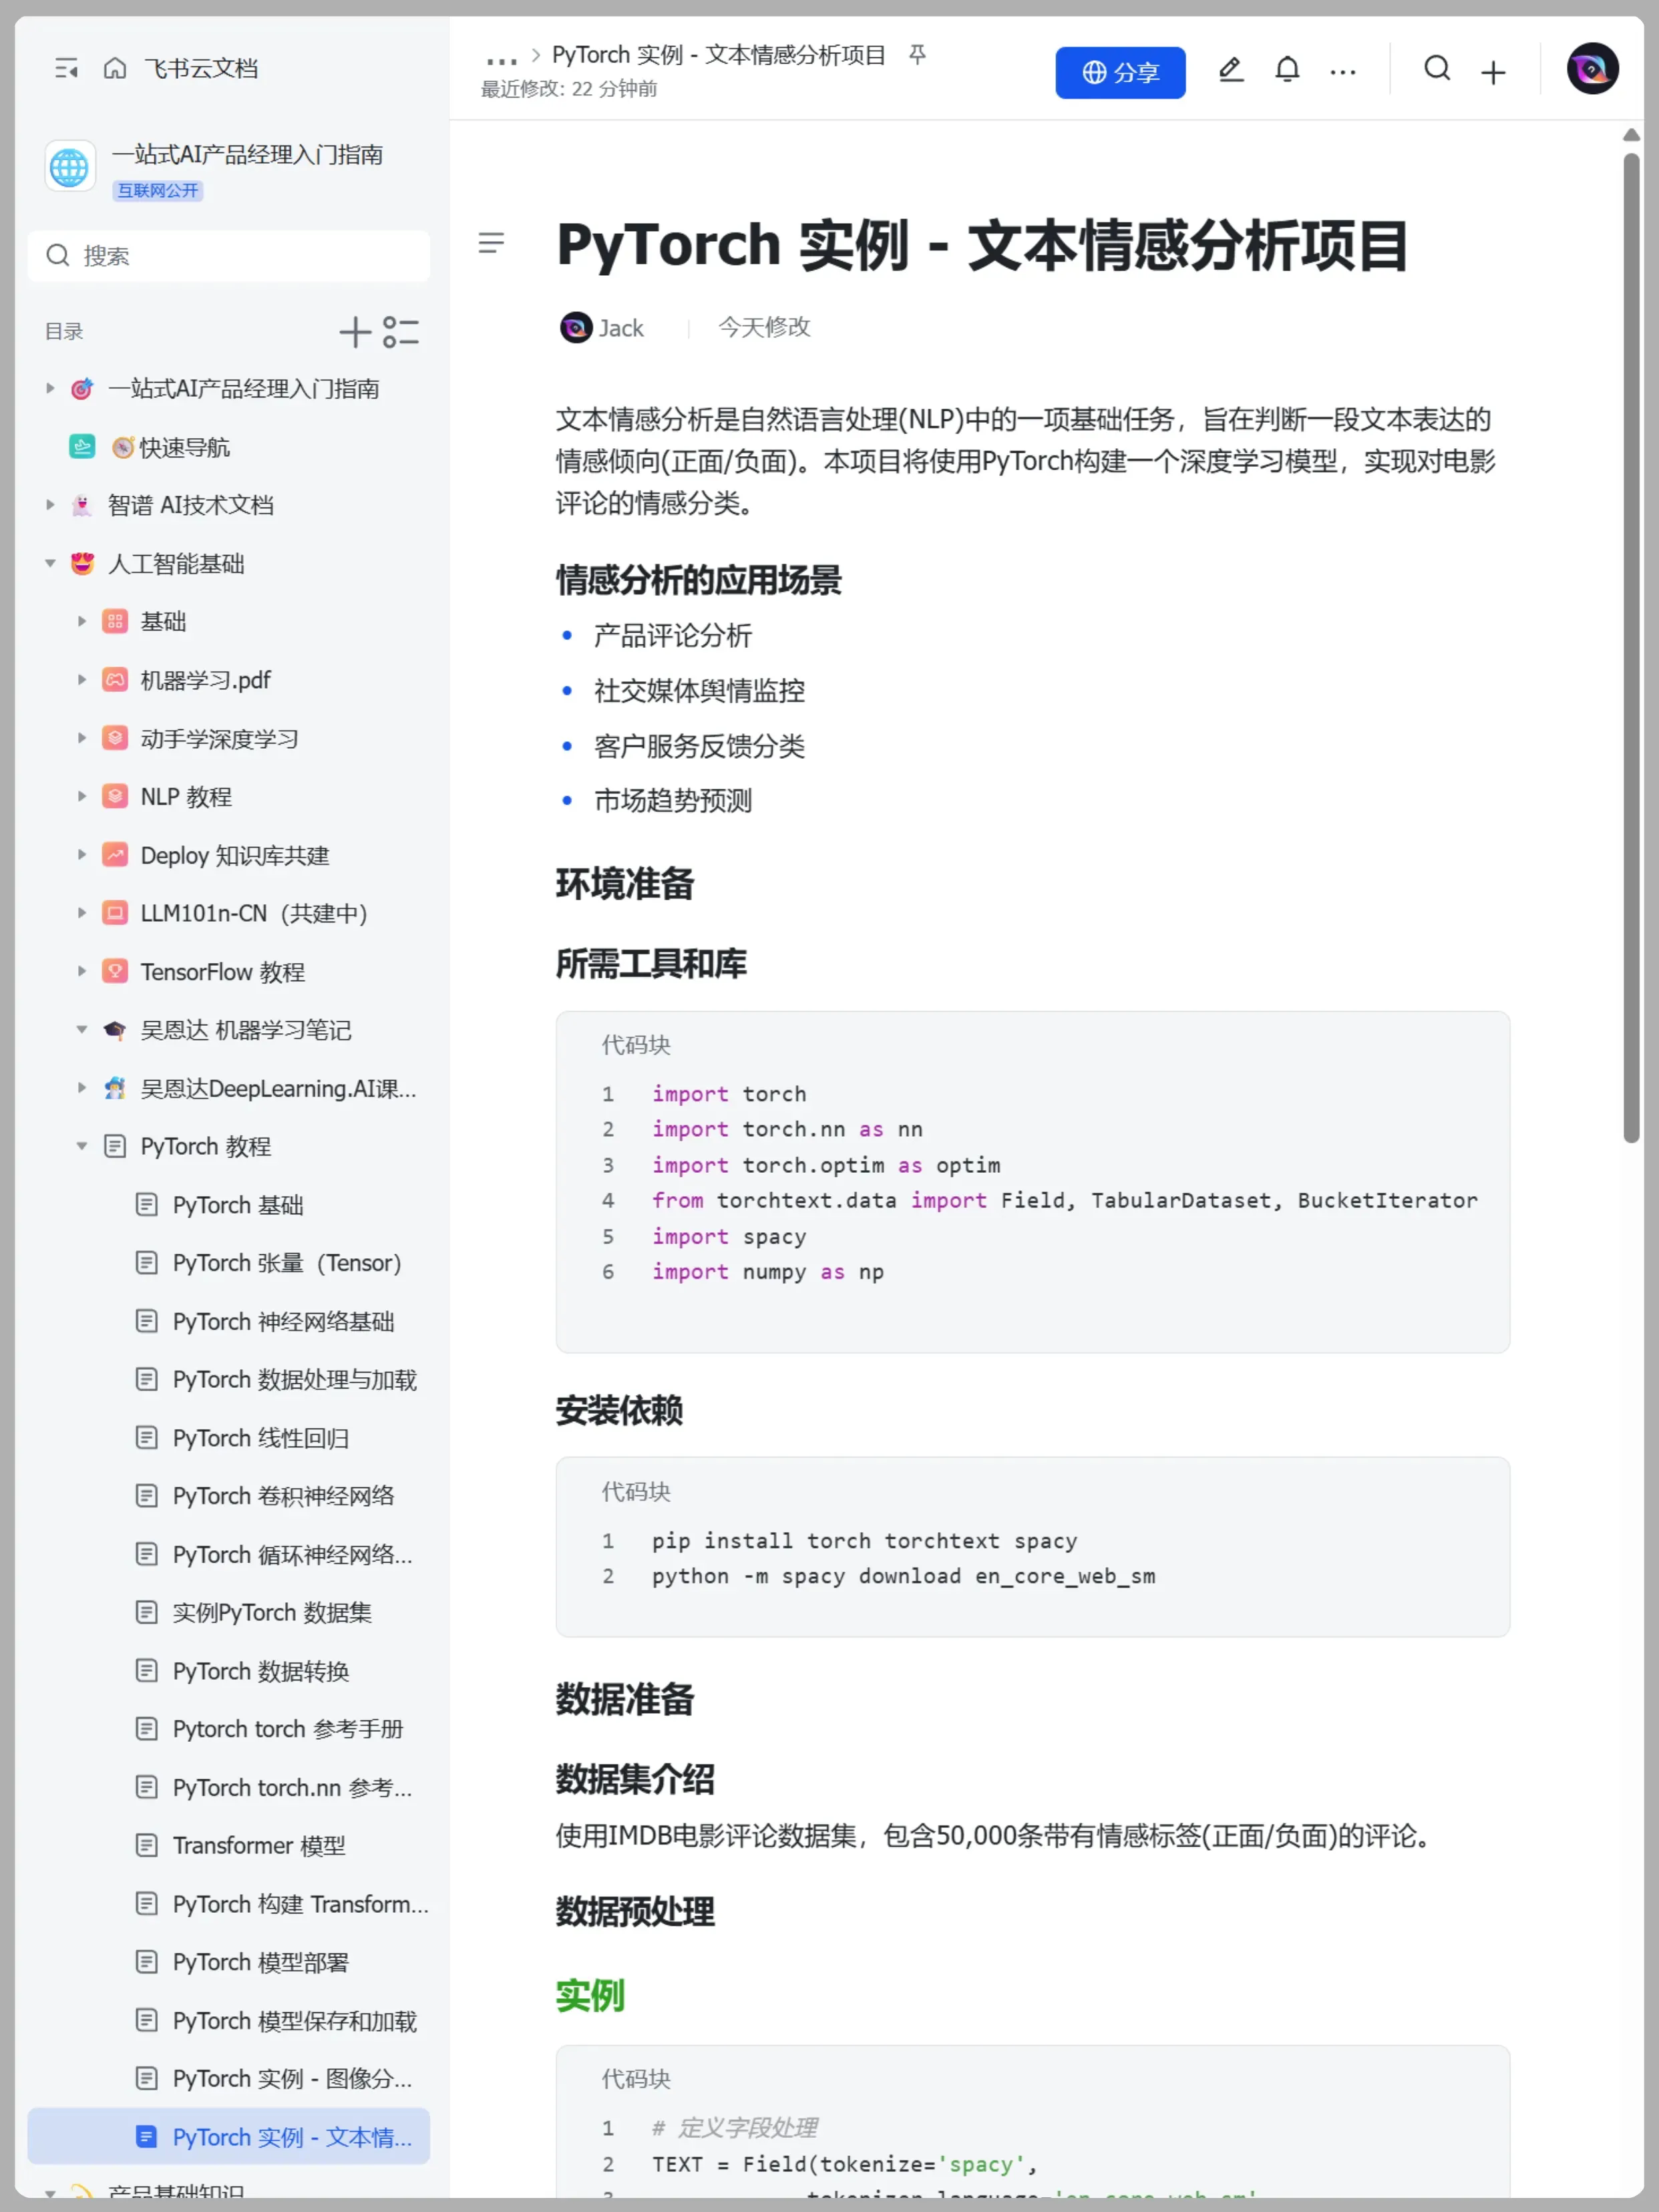Viewport: 1659px width, 2212px height.
Task: Click the edit pencil icon
Action: tap(1230, 70)
